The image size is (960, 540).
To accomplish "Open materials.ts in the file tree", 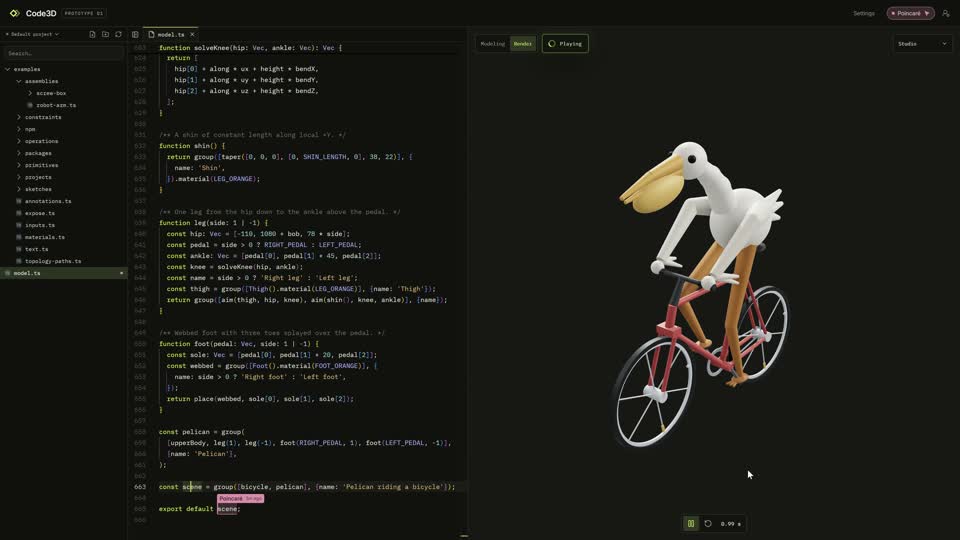I will tap(45, 237).
